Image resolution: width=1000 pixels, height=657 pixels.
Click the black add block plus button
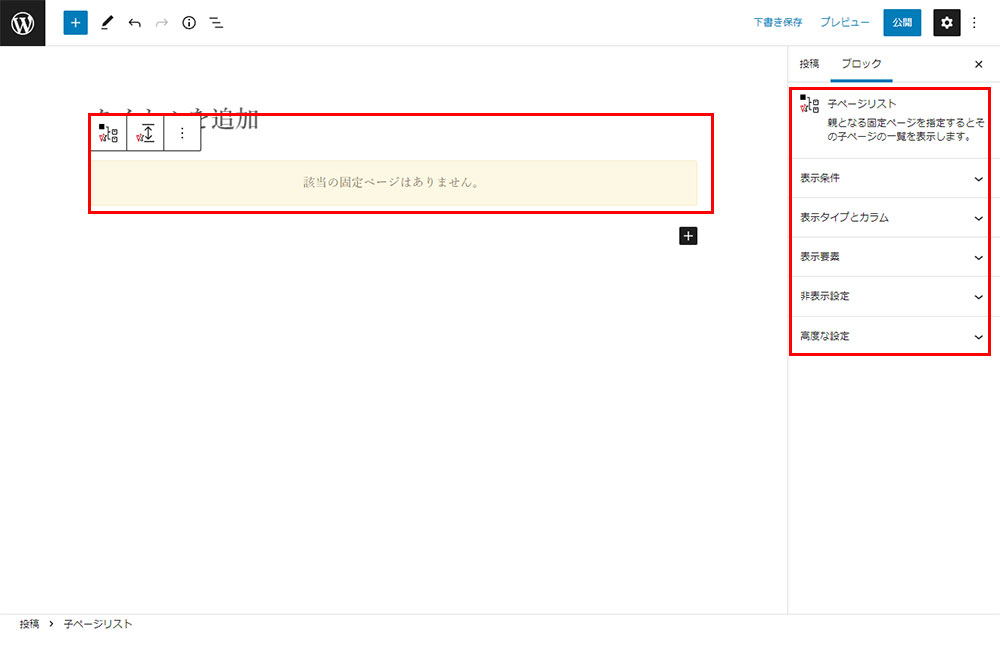click(x=688, y=236)
